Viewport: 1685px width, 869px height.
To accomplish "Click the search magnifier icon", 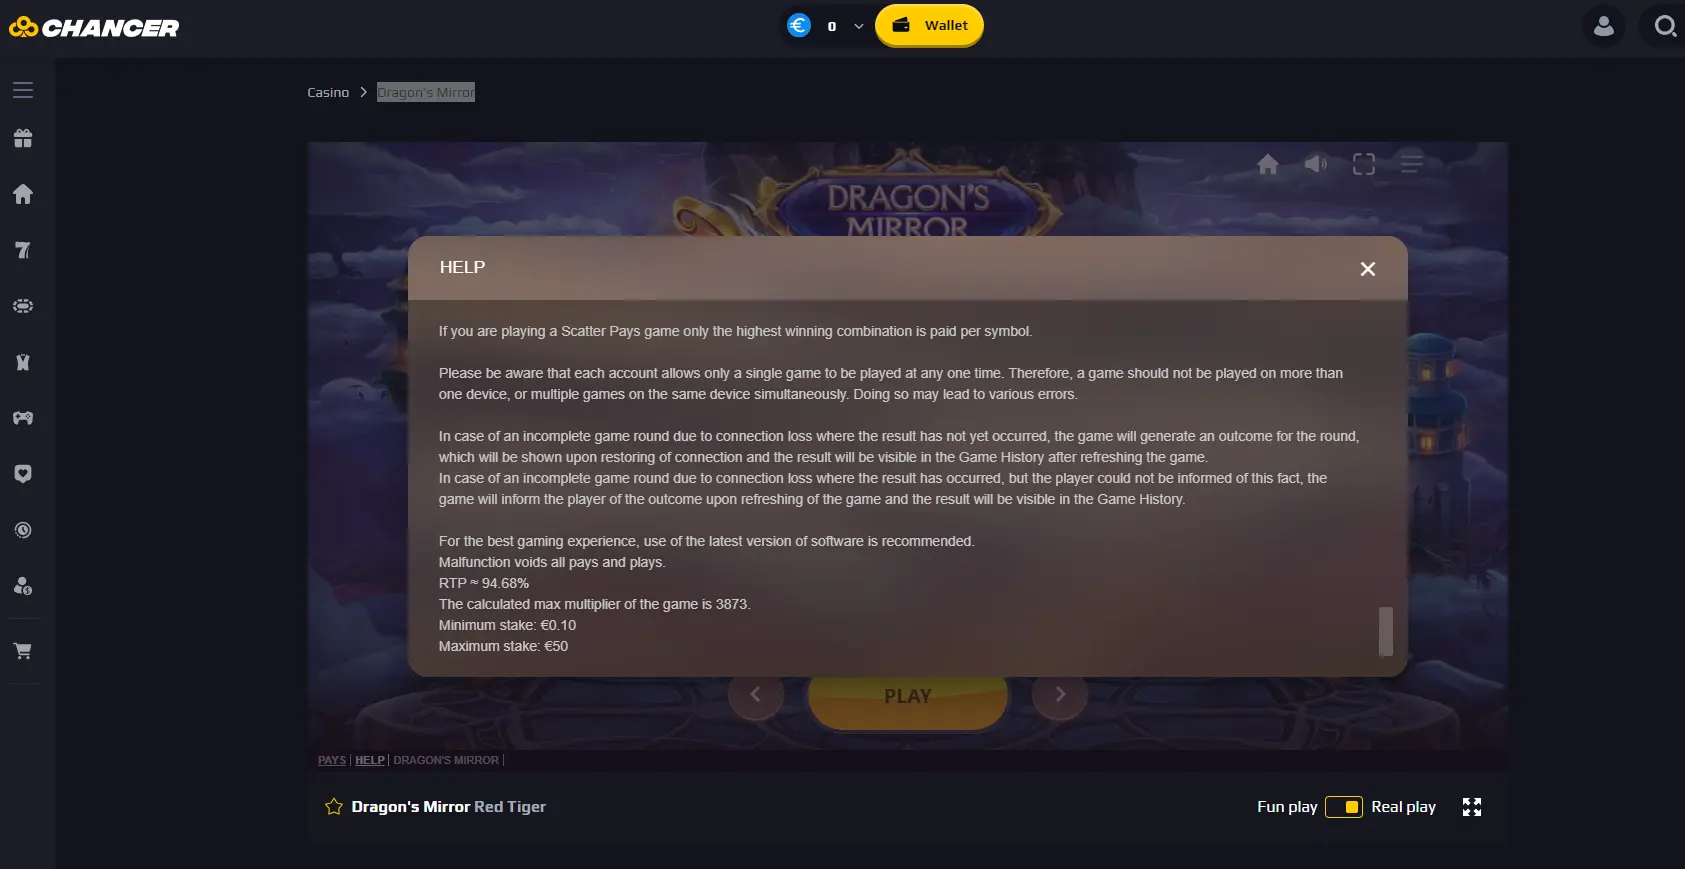I will tap(1664, 26).
